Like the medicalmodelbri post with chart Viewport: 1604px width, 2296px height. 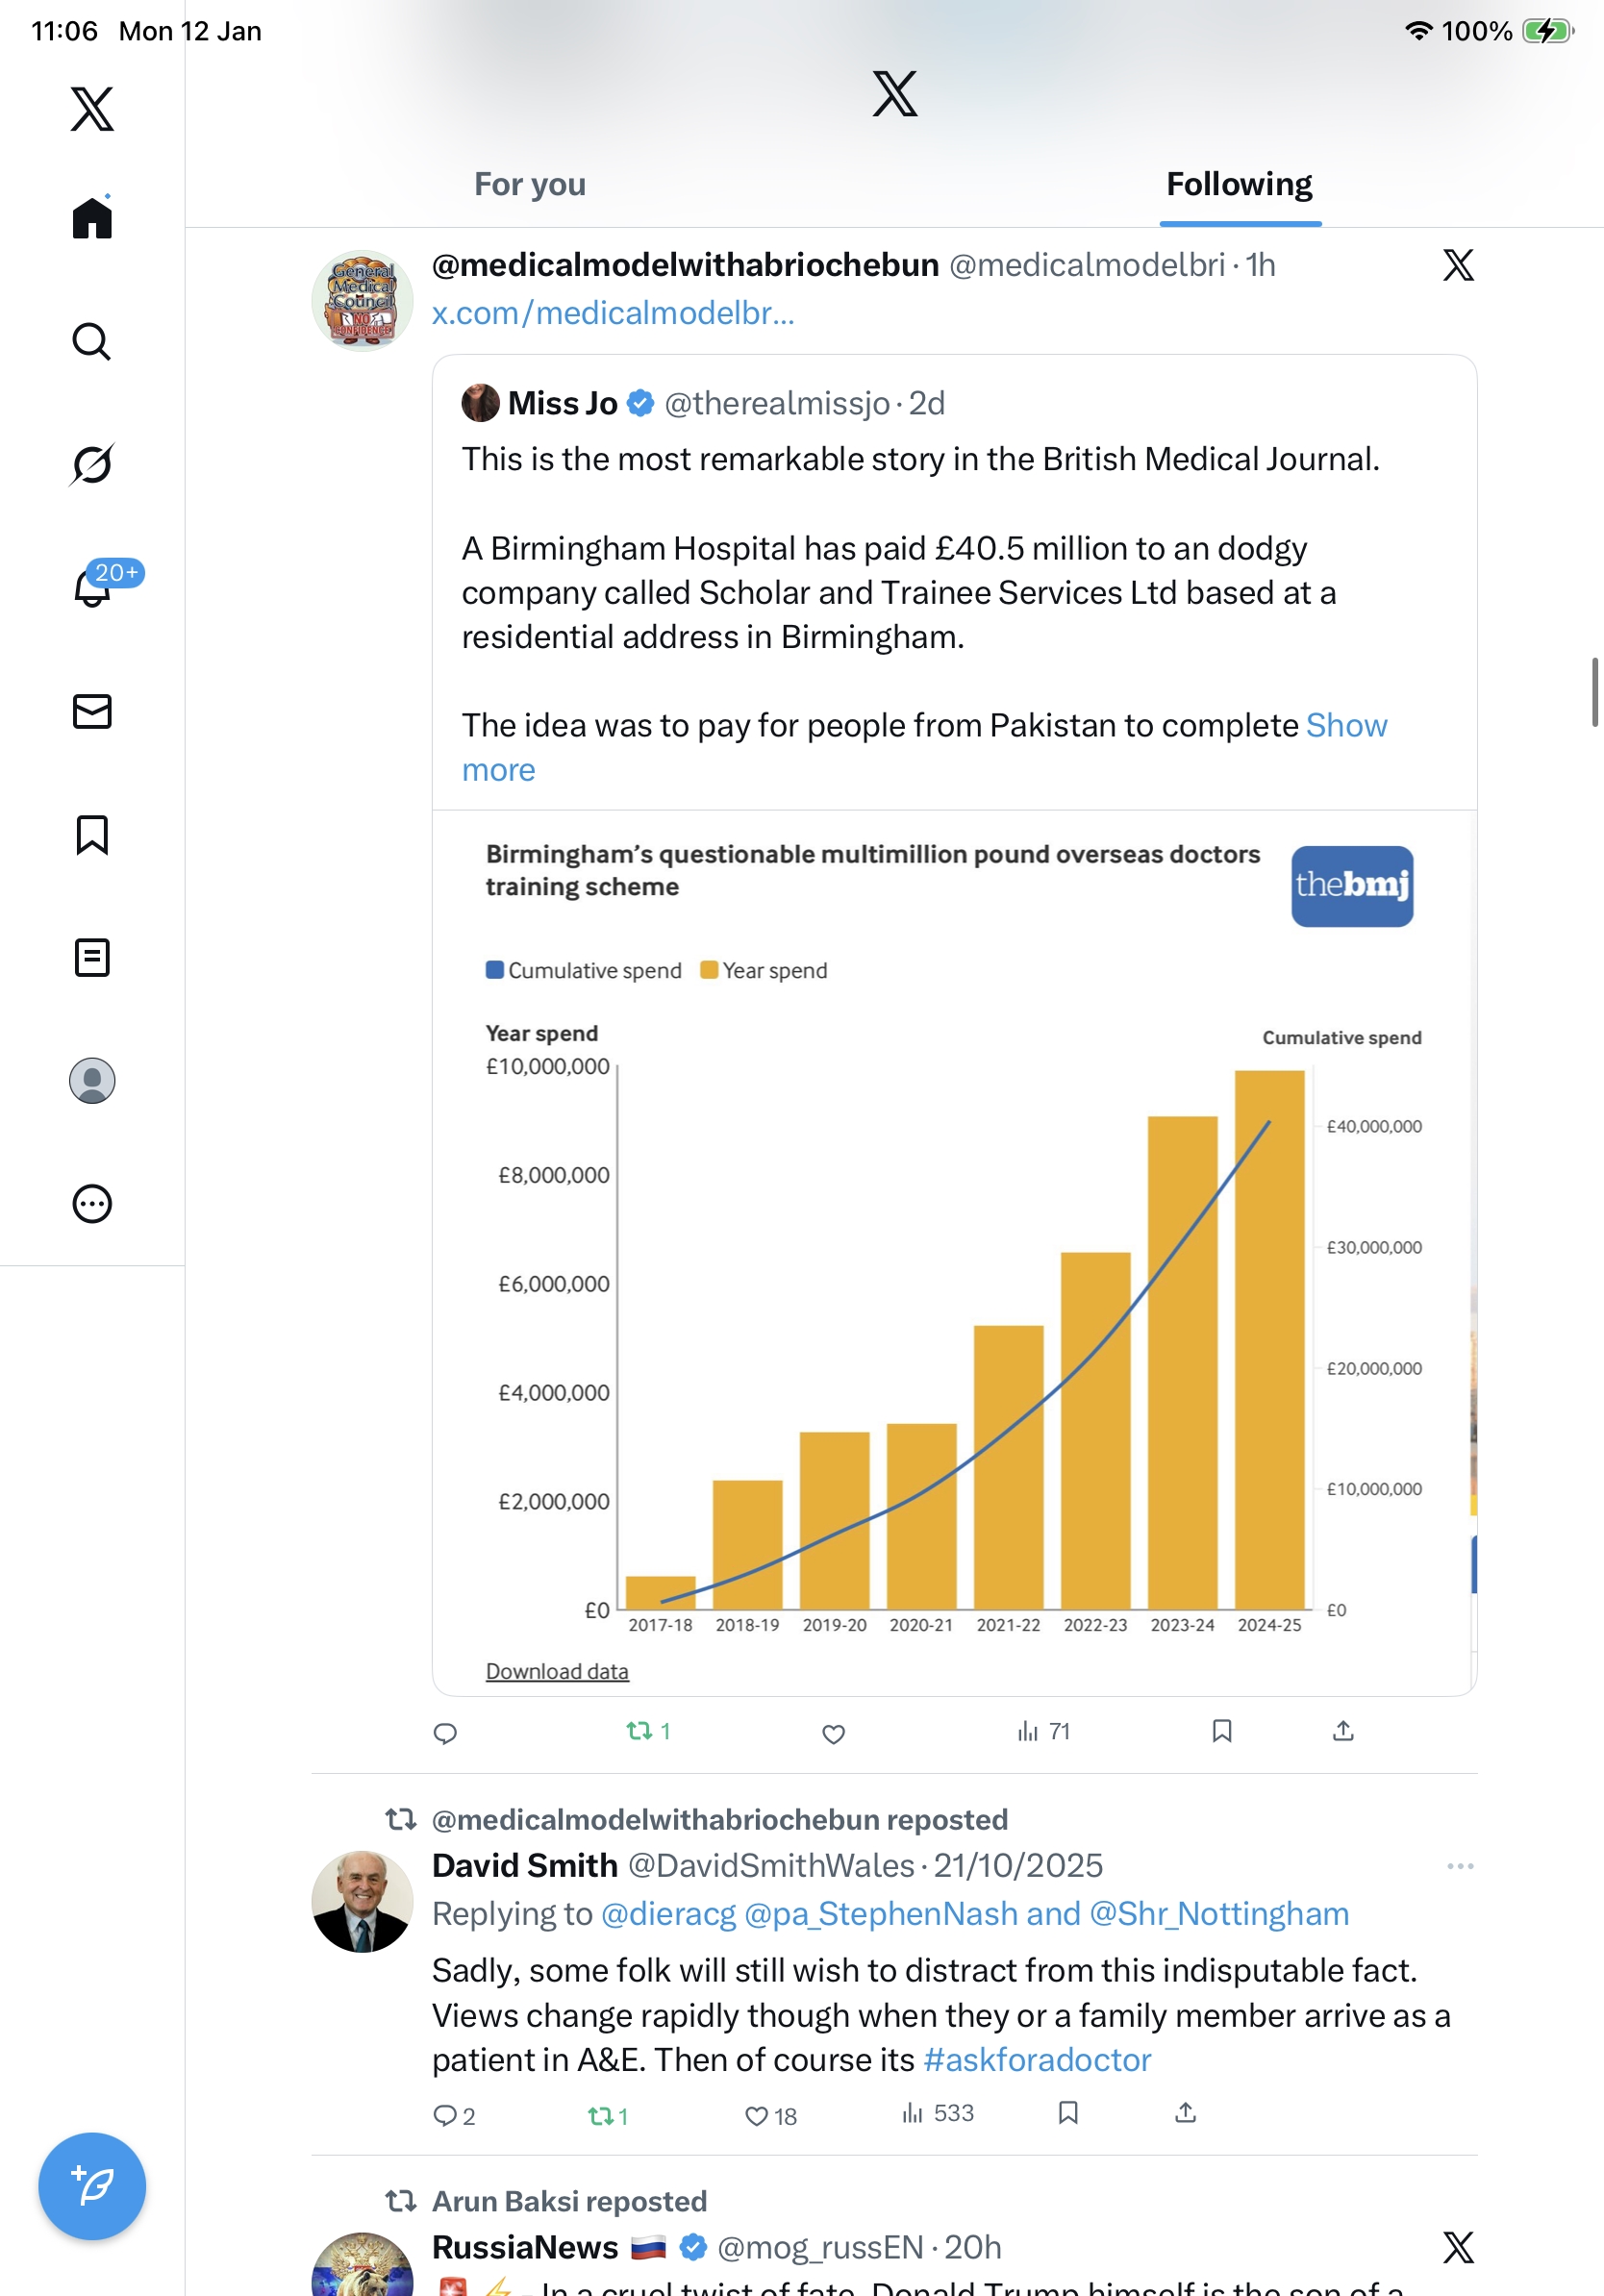click(x=833, y=1733)
